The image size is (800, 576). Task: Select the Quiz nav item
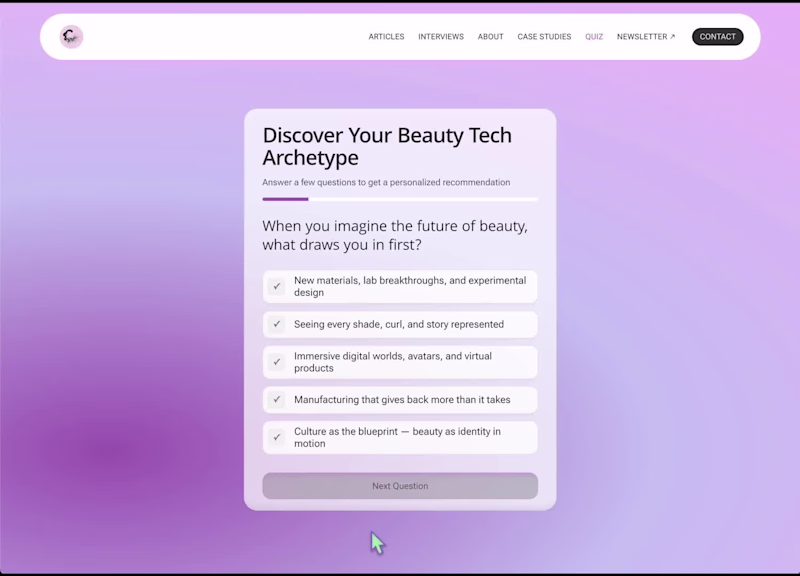pos(594,37)
